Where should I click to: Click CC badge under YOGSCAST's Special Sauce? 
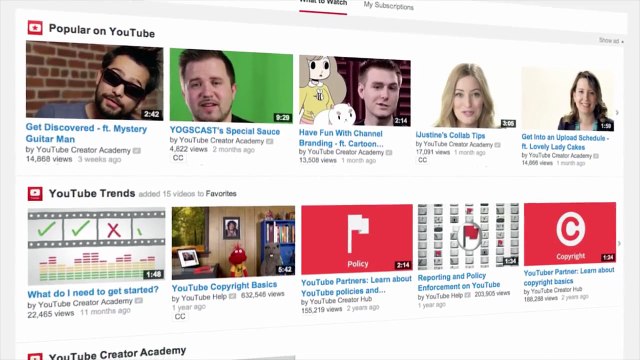pos(178,158)
